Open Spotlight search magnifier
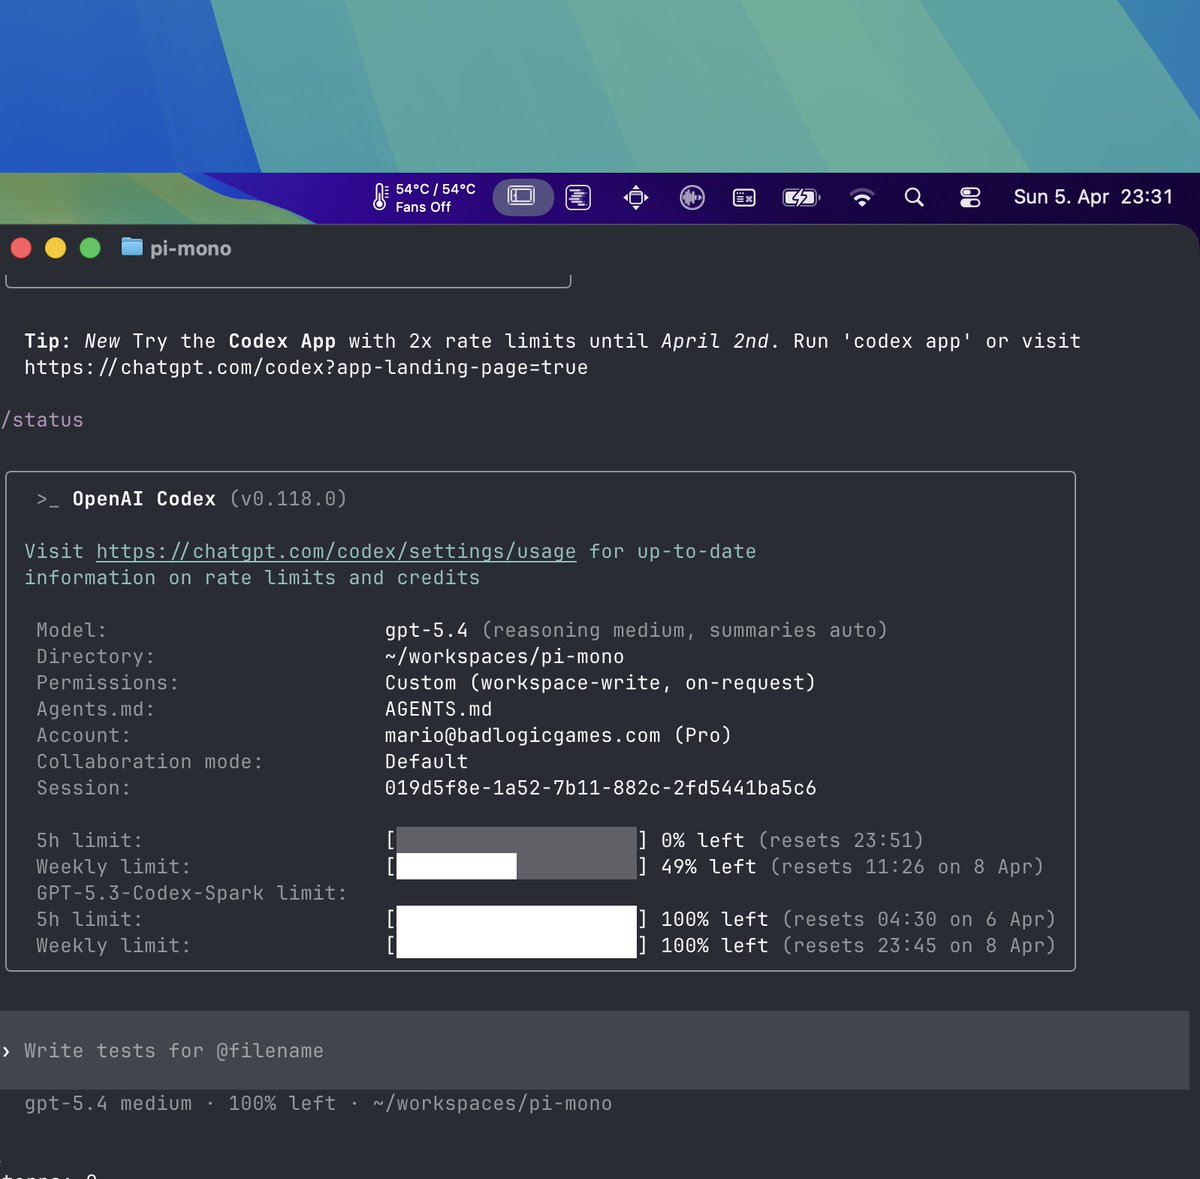 (914, 197)
